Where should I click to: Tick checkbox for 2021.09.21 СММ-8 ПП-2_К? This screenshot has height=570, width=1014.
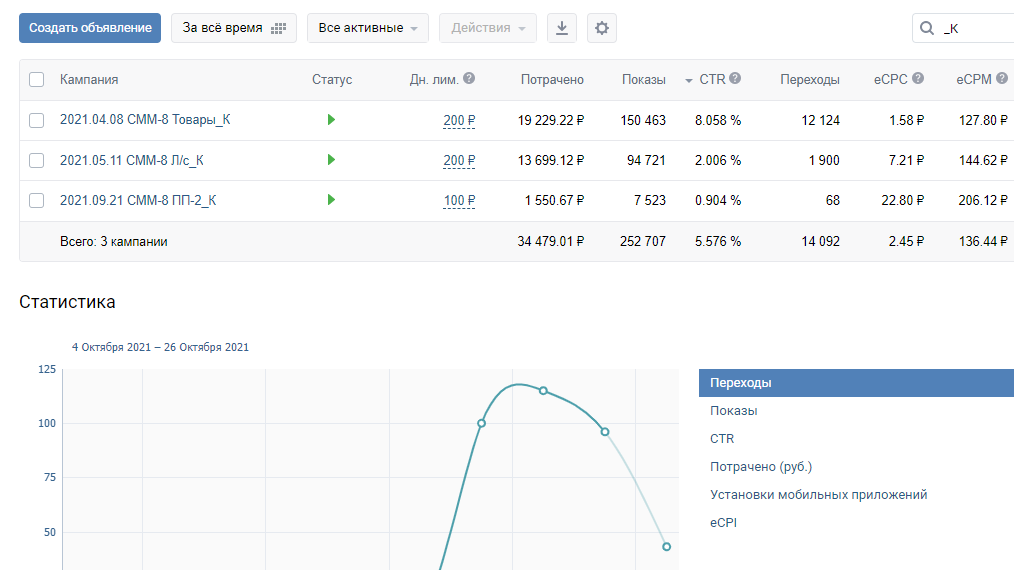point(37,200)
